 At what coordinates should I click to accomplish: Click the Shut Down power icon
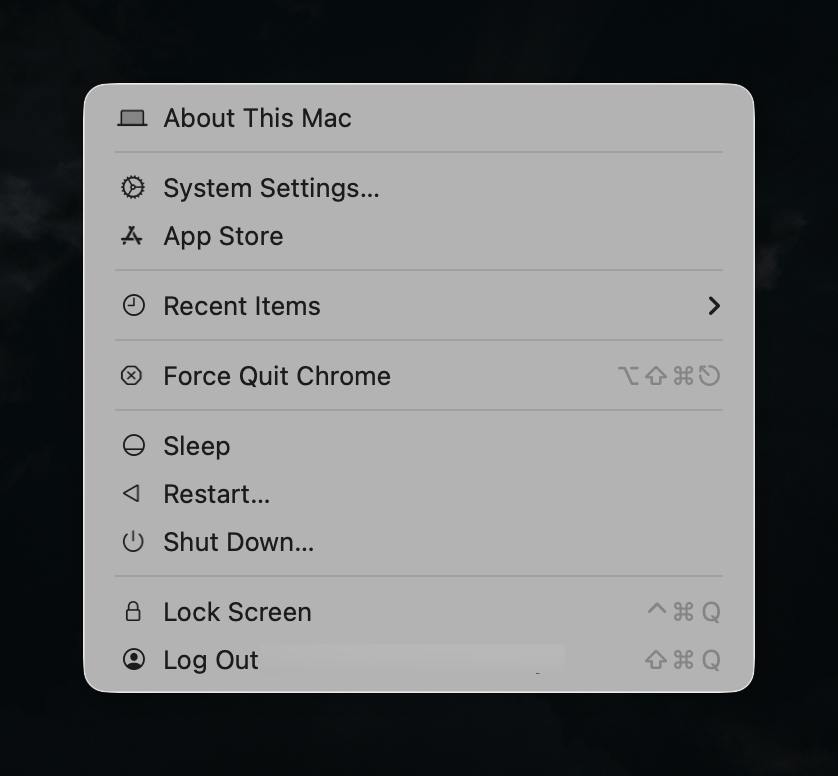(x=133, y=542)
